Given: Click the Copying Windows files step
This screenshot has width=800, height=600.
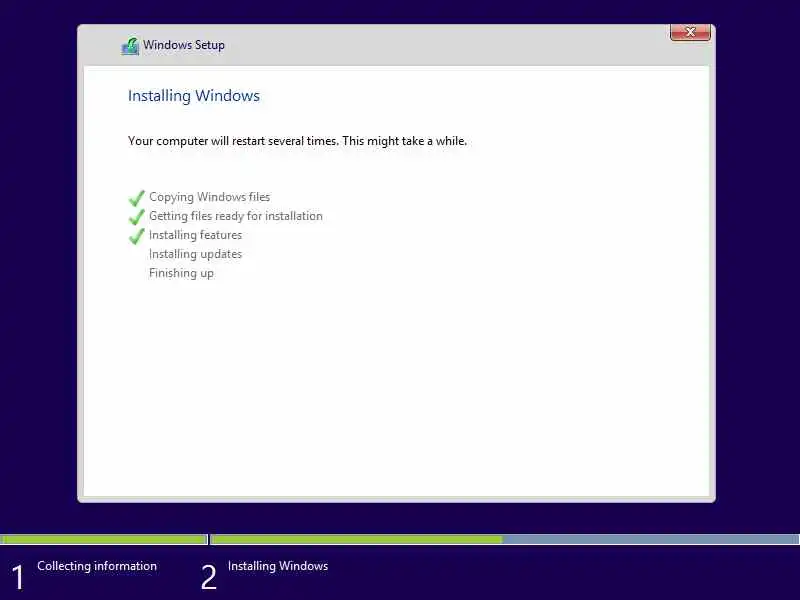Looking at the screenshot, I should (x=210, y=197).
